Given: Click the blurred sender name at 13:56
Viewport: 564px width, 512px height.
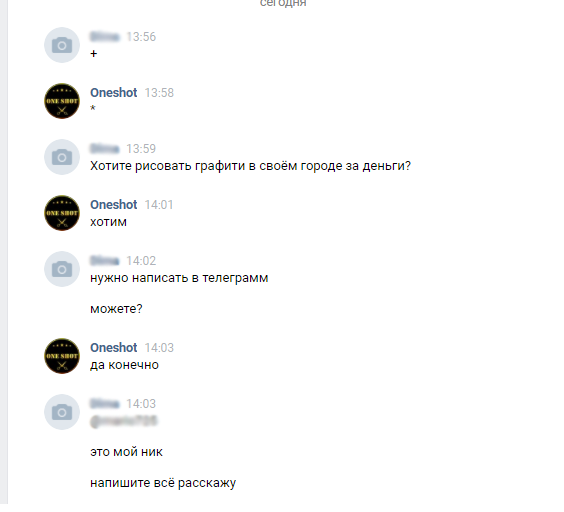Looking at the screenshot, I should click(x=104, y=37).
